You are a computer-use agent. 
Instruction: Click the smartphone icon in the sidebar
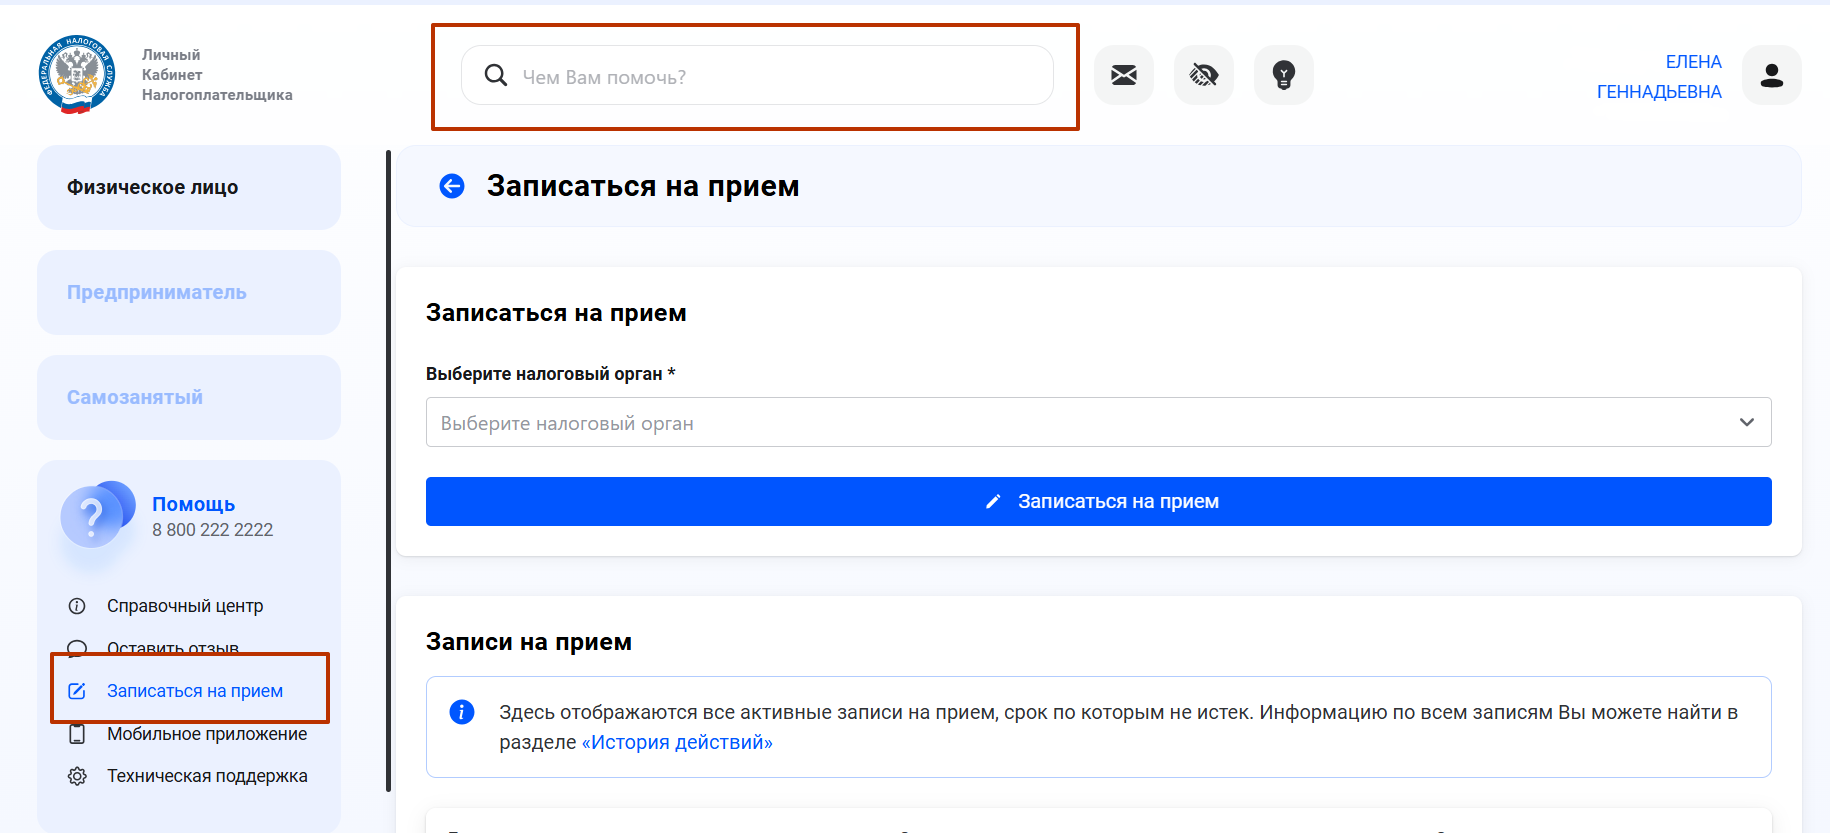click(77, 734)
